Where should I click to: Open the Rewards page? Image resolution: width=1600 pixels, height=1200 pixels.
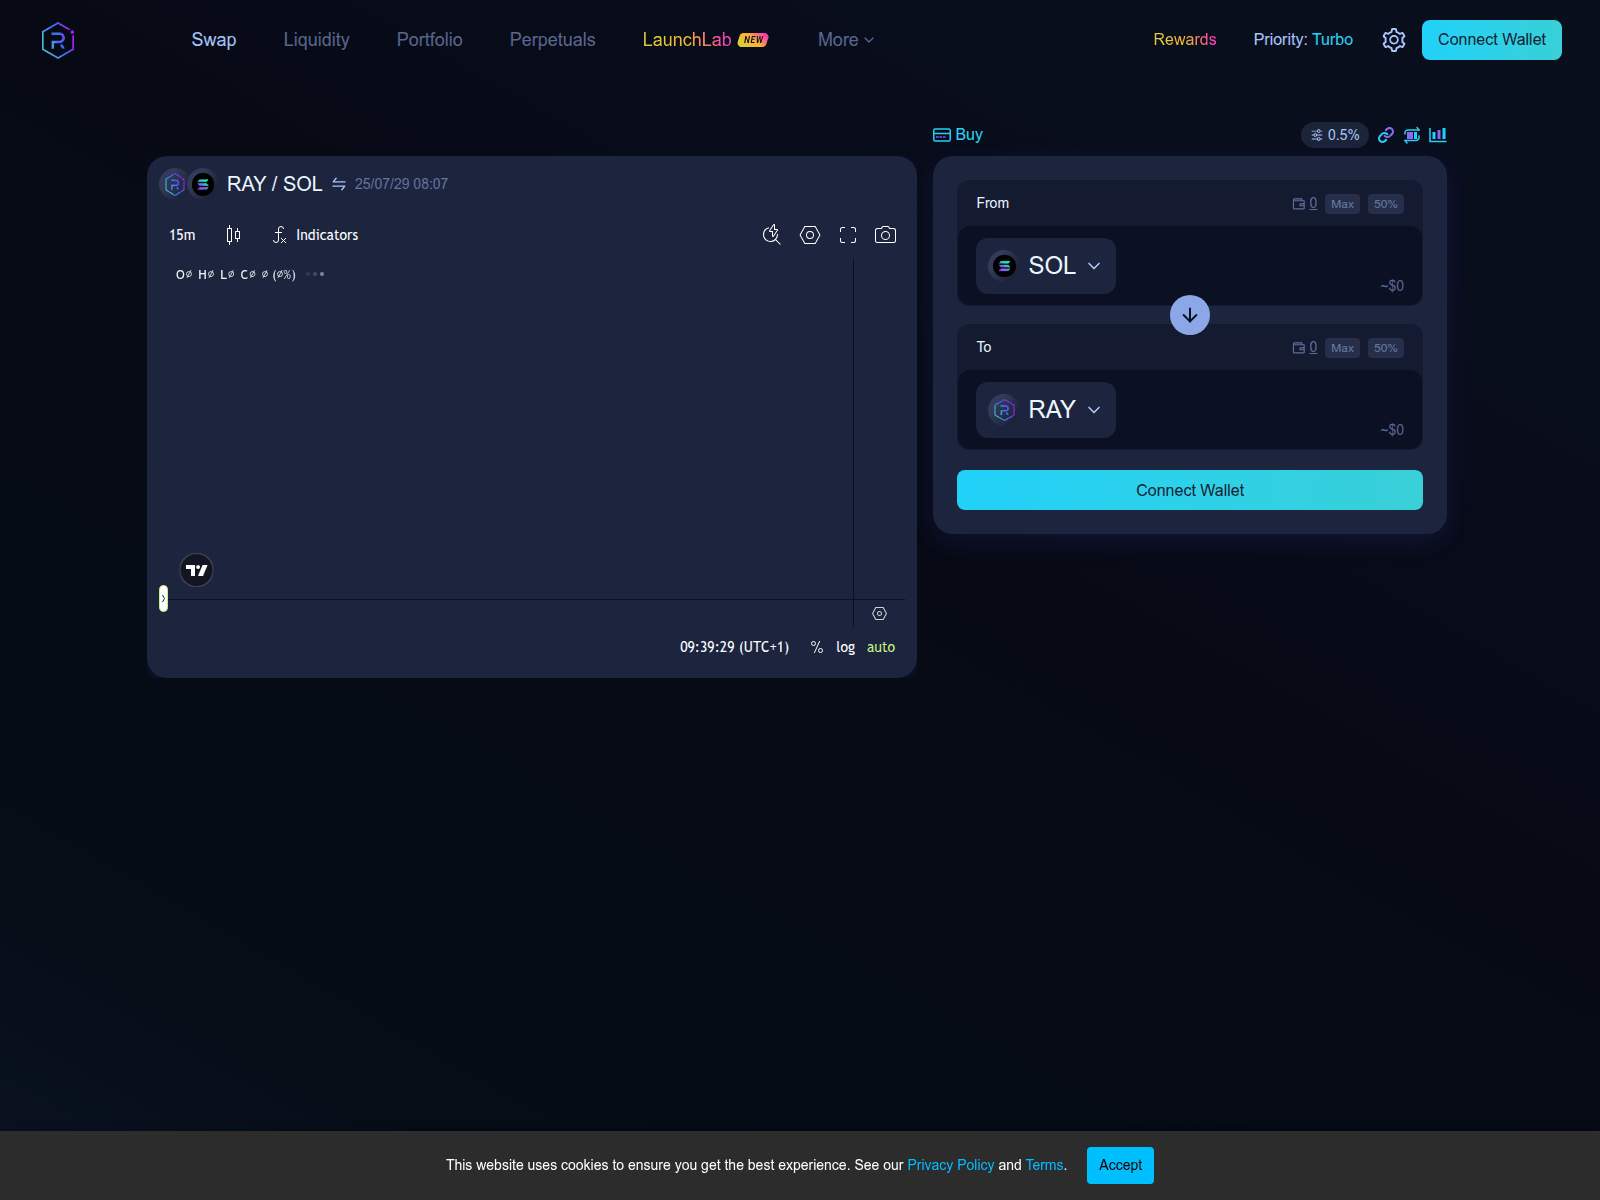coord(1185,40)
